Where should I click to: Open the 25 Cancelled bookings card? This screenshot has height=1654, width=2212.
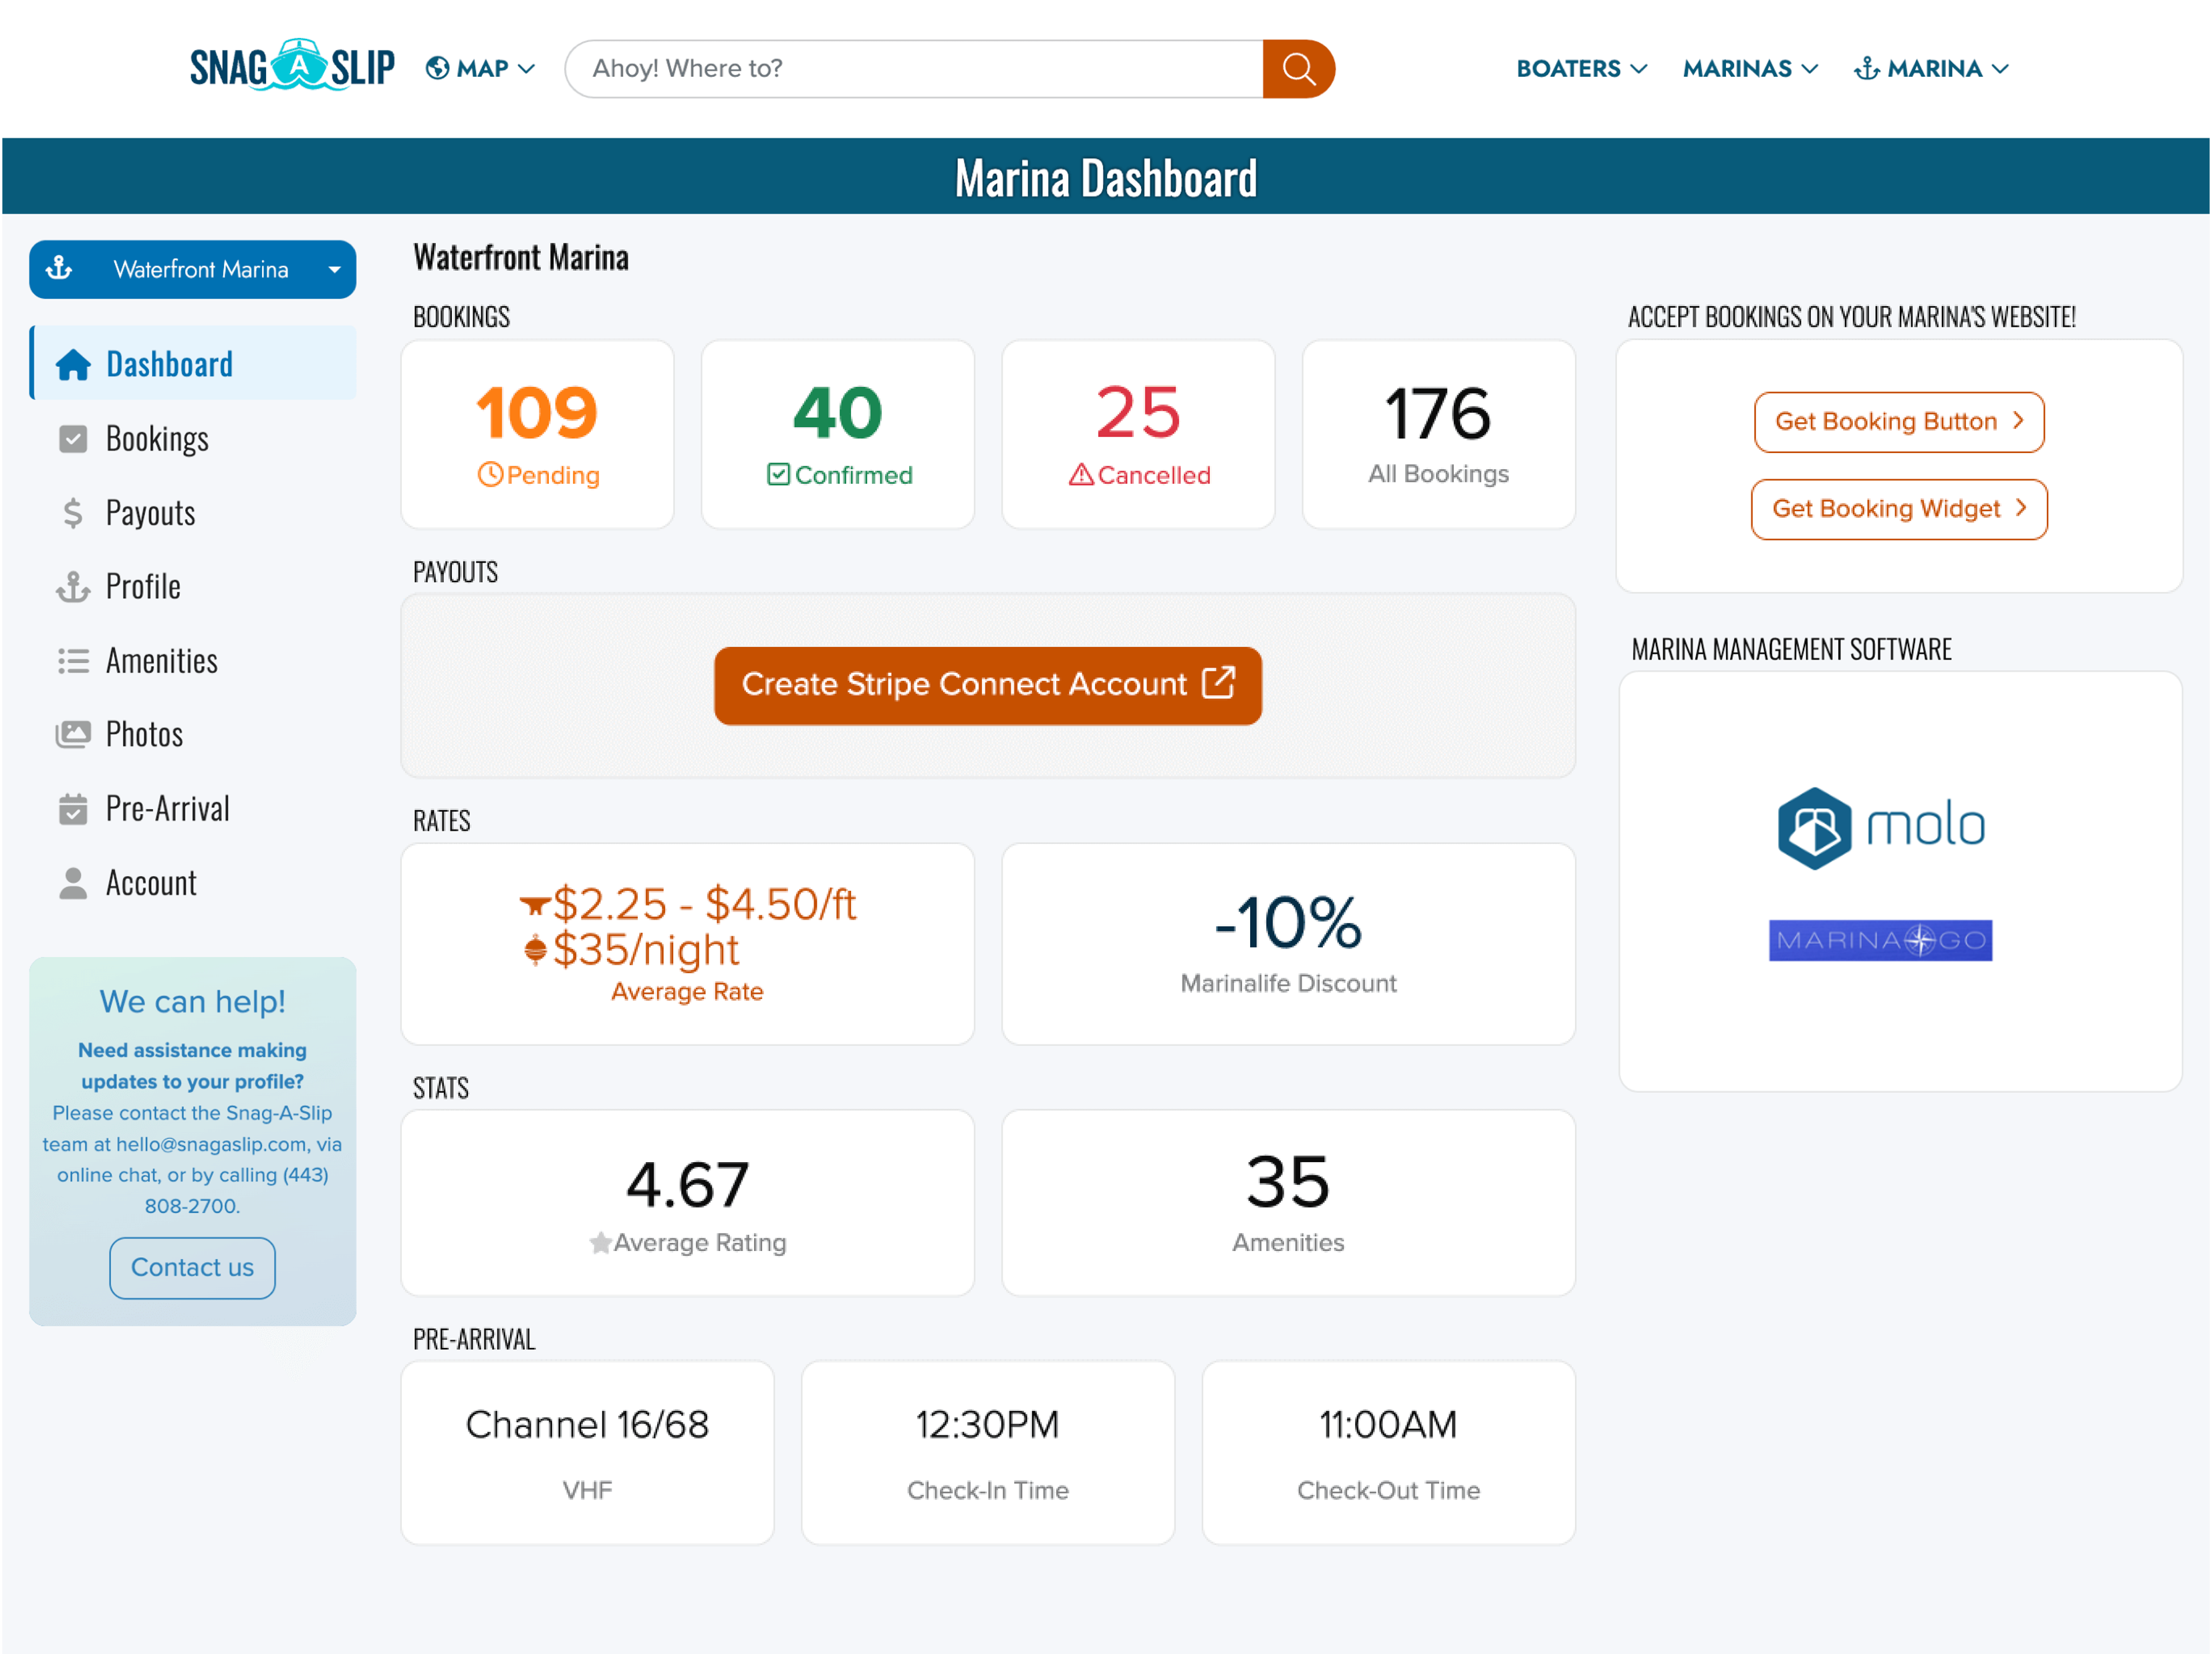1138,434
